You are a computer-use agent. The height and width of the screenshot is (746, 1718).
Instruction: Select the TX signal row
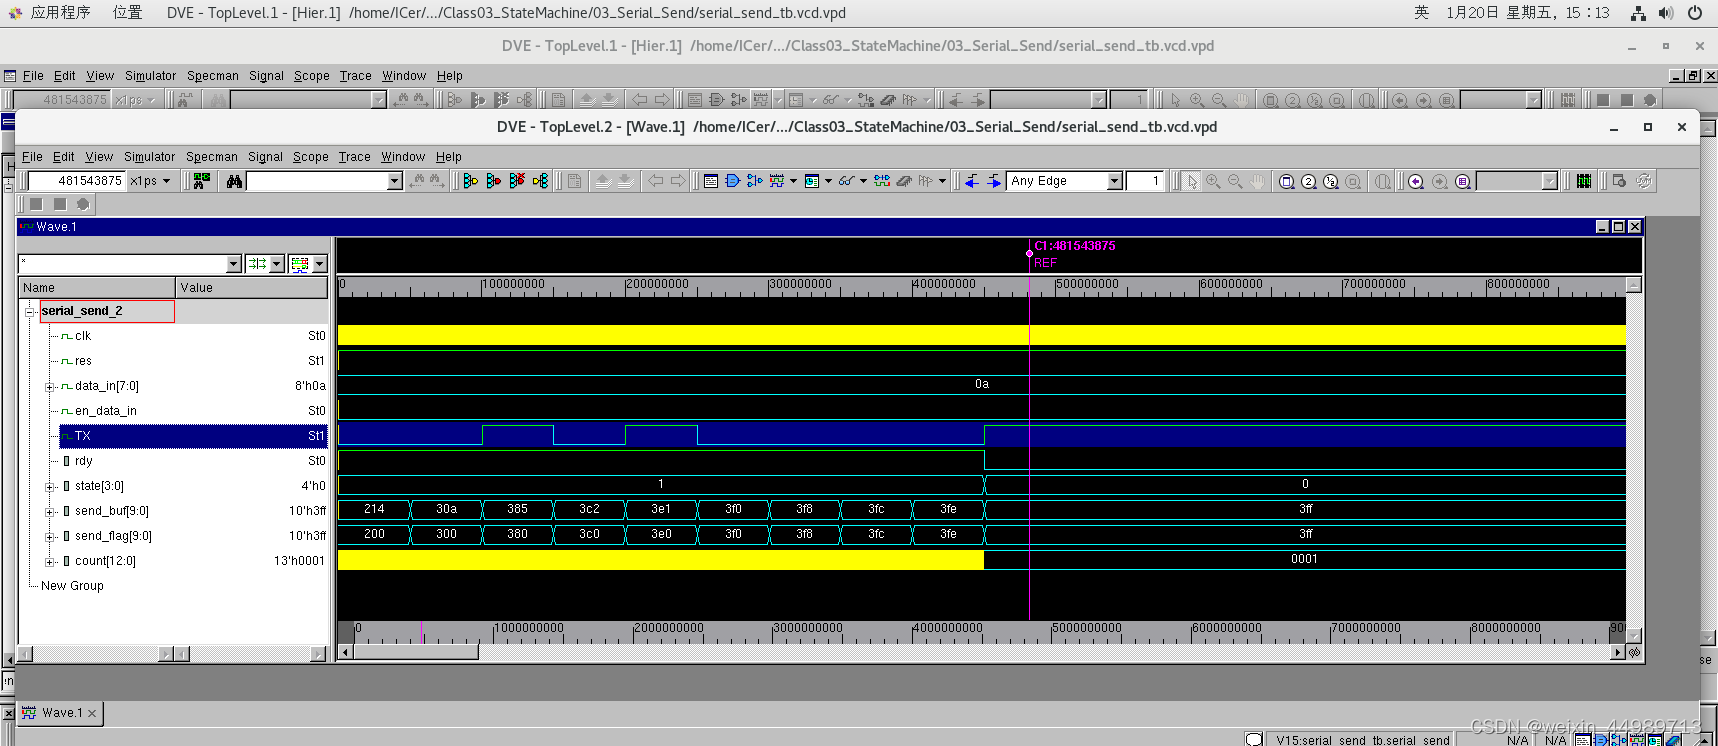(193, 436)
